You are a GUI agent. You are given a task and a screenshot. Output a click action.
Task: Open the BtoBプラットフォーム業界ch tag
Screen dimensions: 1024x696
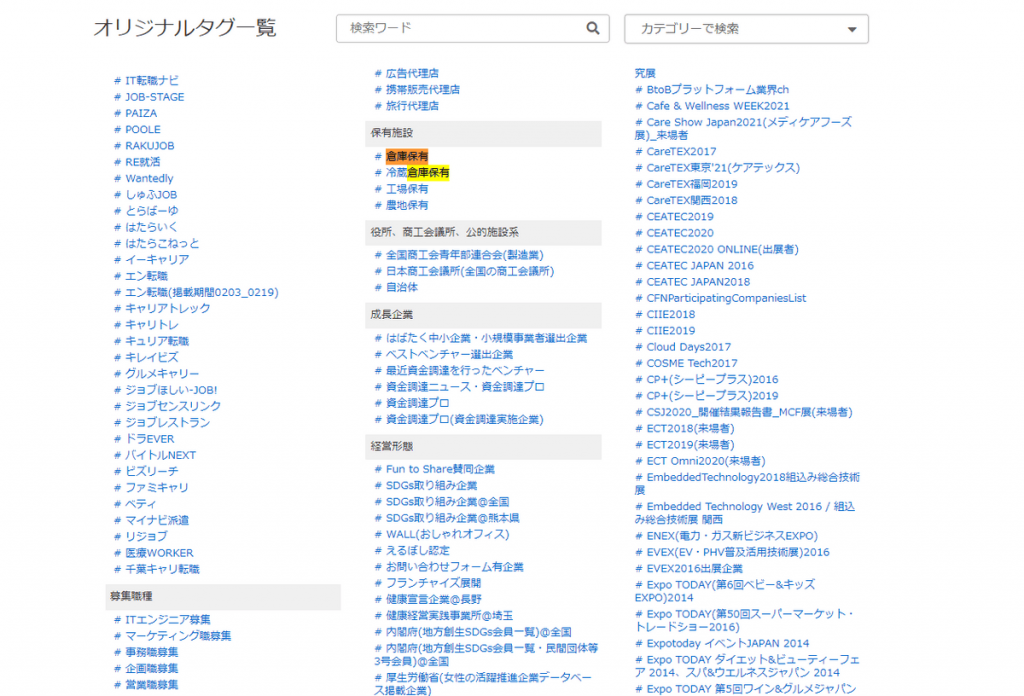coord(718,89)
